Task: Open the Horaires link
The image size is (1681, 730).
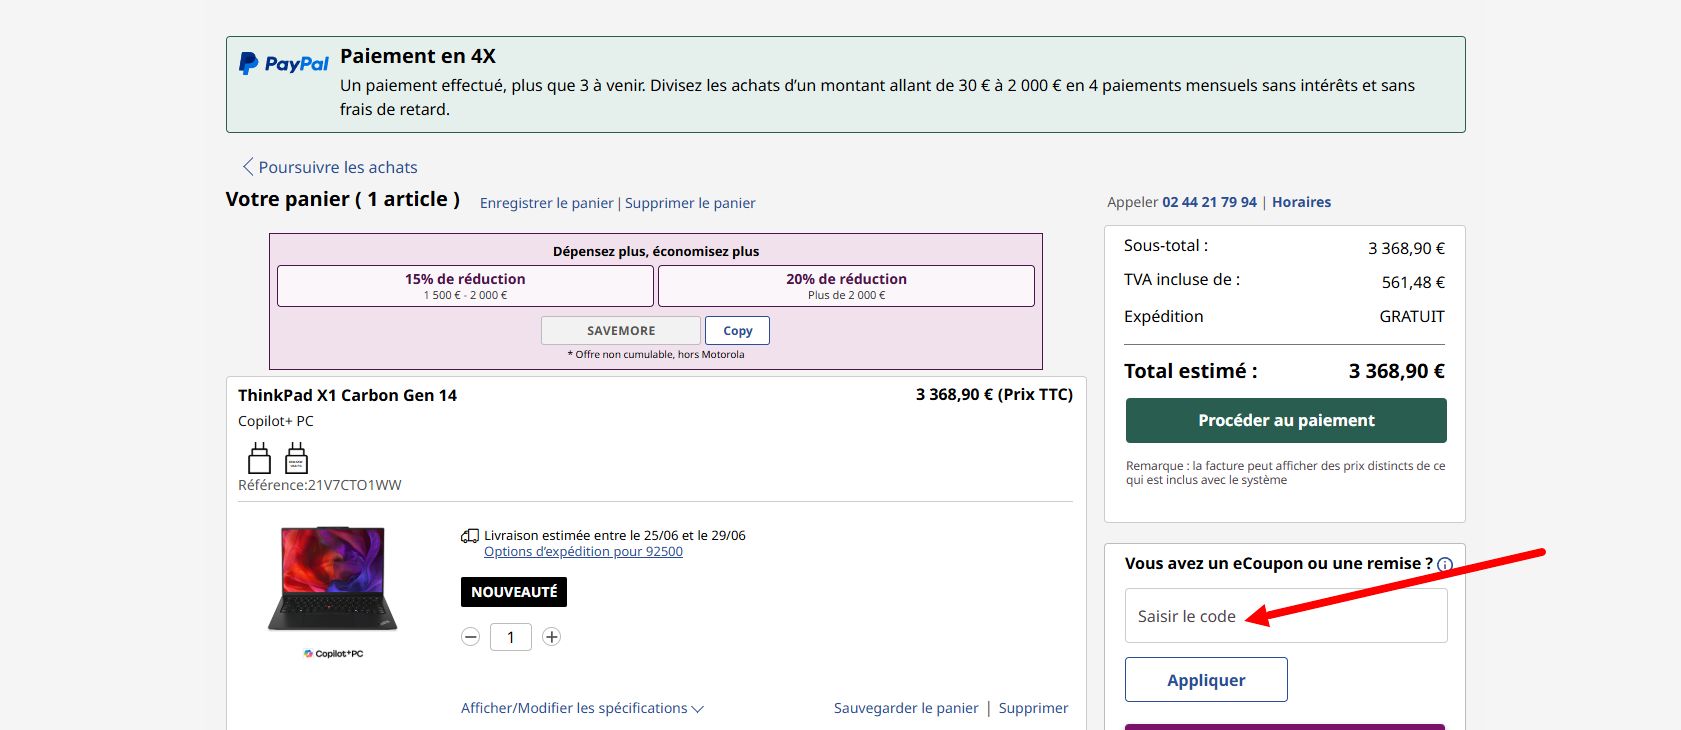Action: tap(1301, 202)
